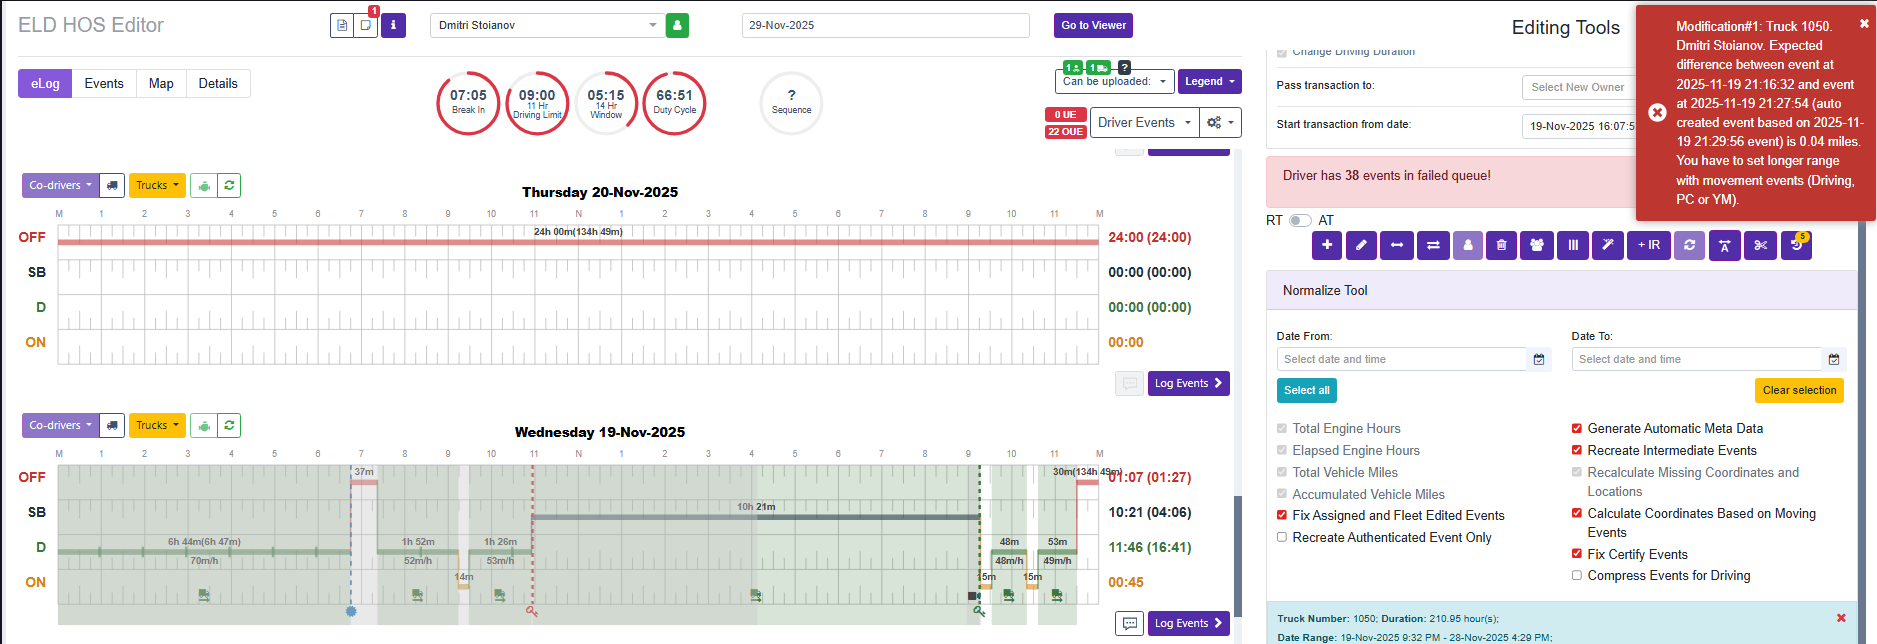The image size is (1877, 644).
Task: Click the refresh tool in editing toolbar
Action: pos(1690,245)
